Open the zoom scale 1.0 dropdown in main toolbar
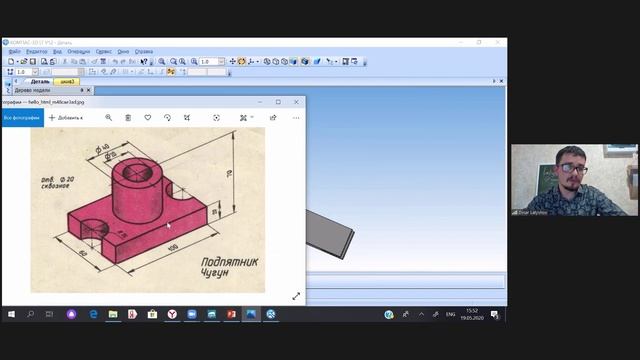 [x=221, y=62]
